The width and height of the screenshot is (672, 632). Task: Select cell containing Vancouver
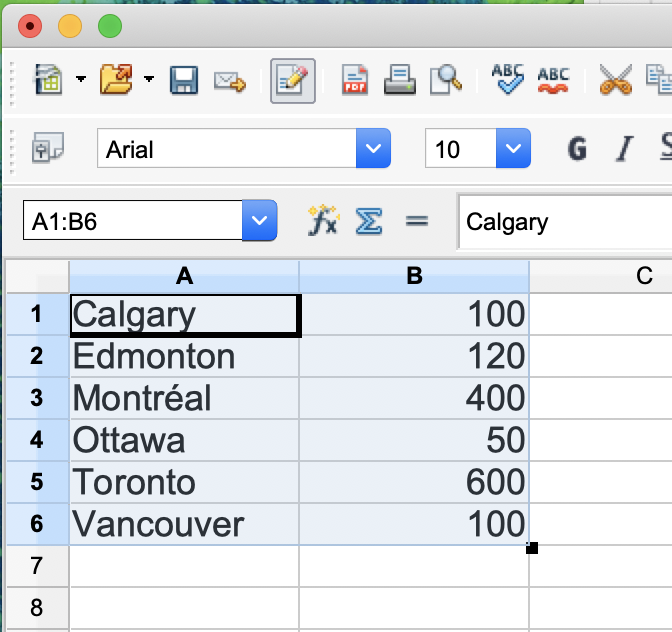point(184,524)
